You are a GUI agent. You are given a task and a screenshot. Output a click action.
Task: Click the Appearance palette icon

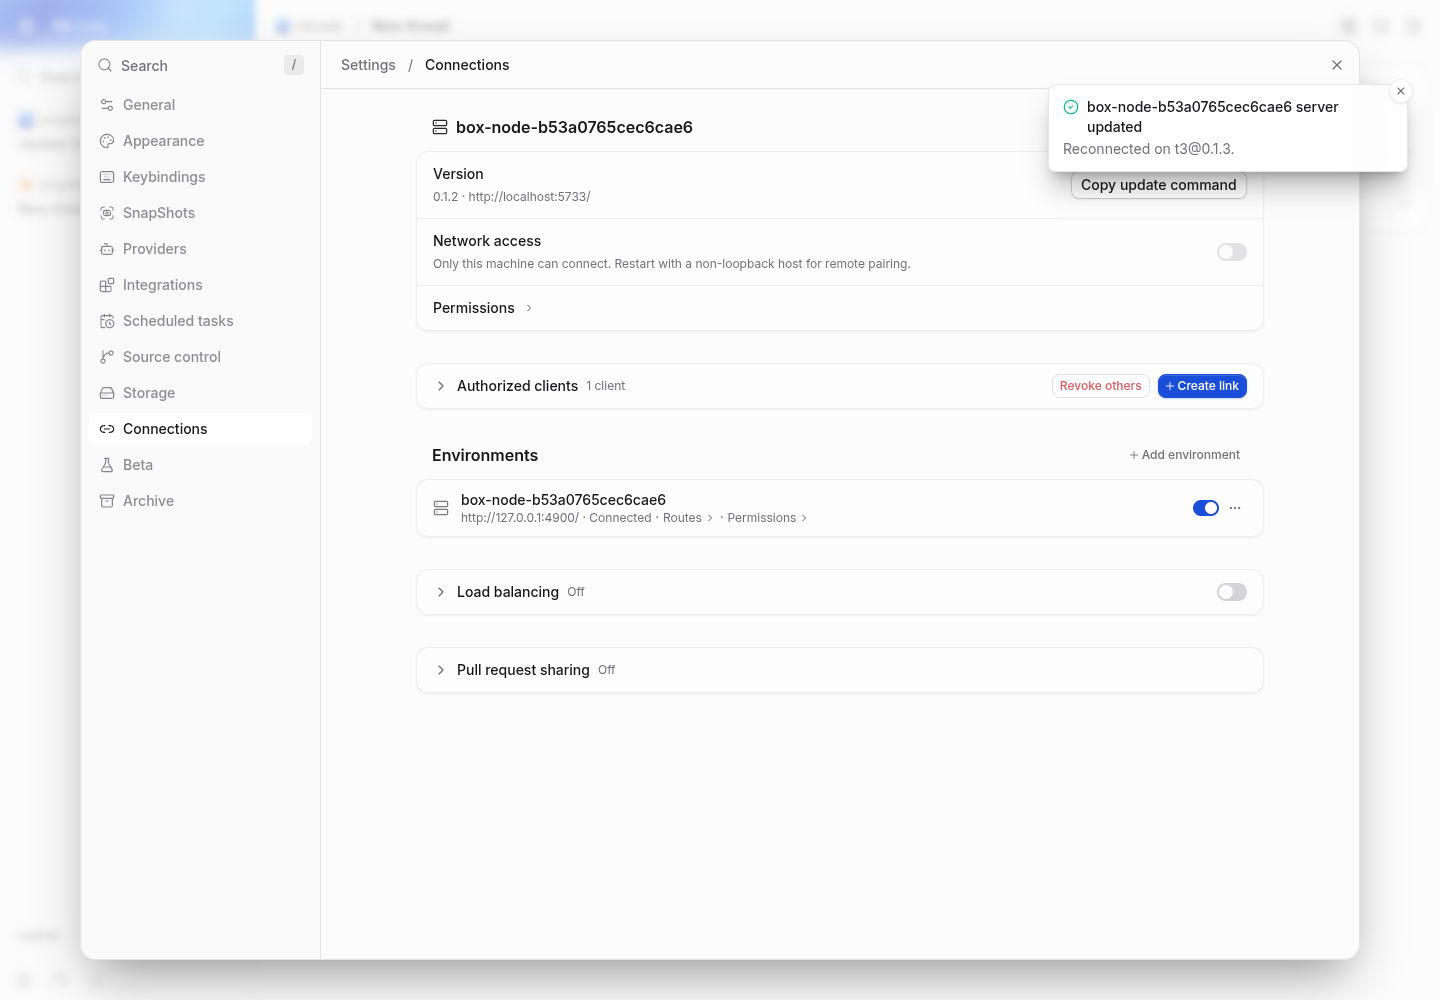point(107,141)
